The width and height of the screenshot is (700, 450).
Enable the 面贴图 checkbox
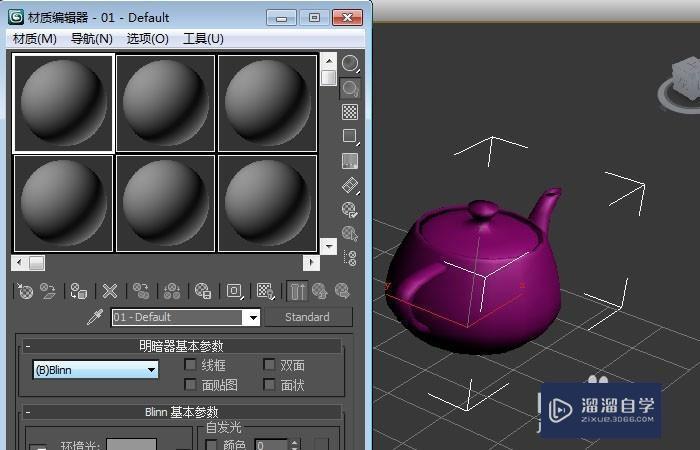191,384
